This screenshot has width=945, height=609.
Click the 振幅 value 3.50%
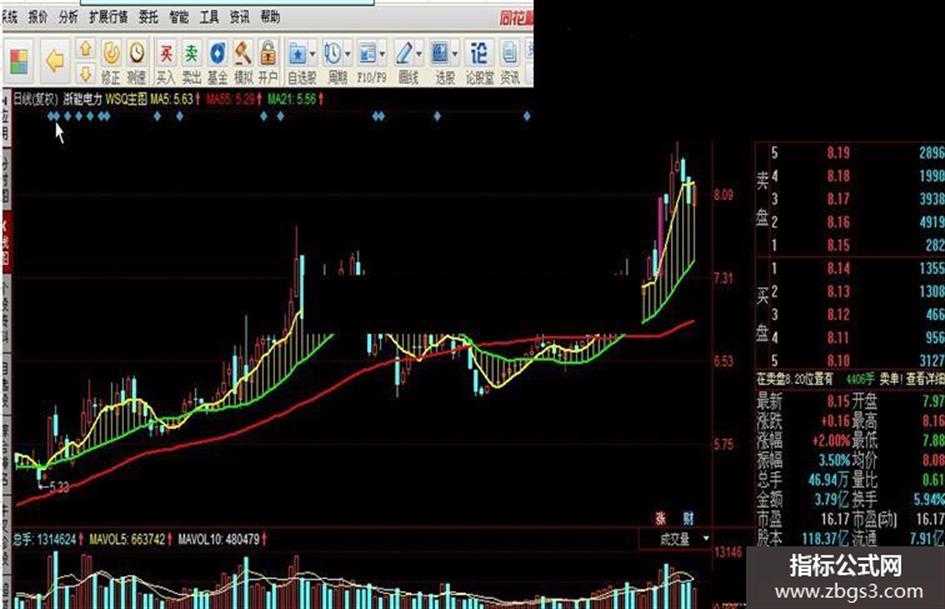pyautogui.click(x=834, y=460)
